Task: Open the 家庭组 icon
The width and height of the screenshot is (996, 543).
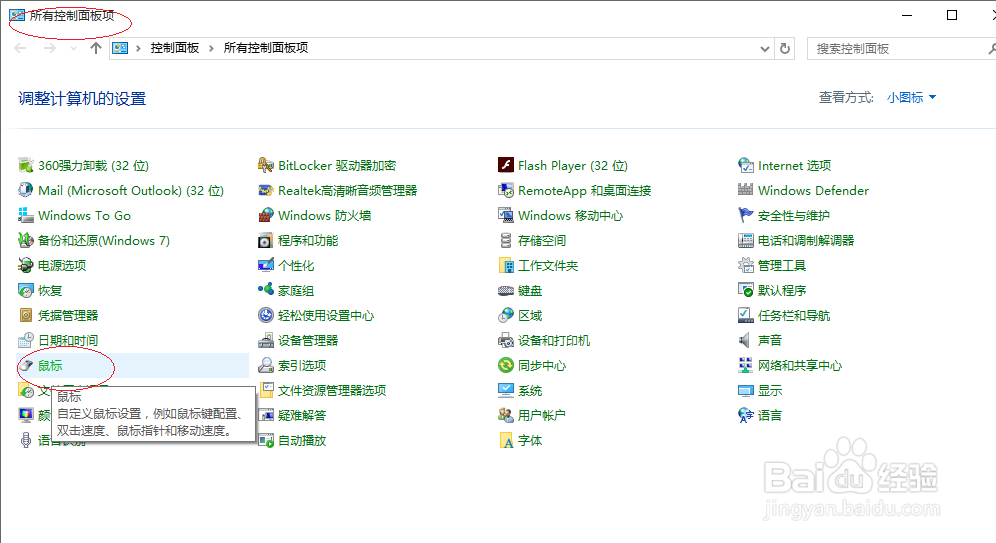Action: [x=266, y=290]
